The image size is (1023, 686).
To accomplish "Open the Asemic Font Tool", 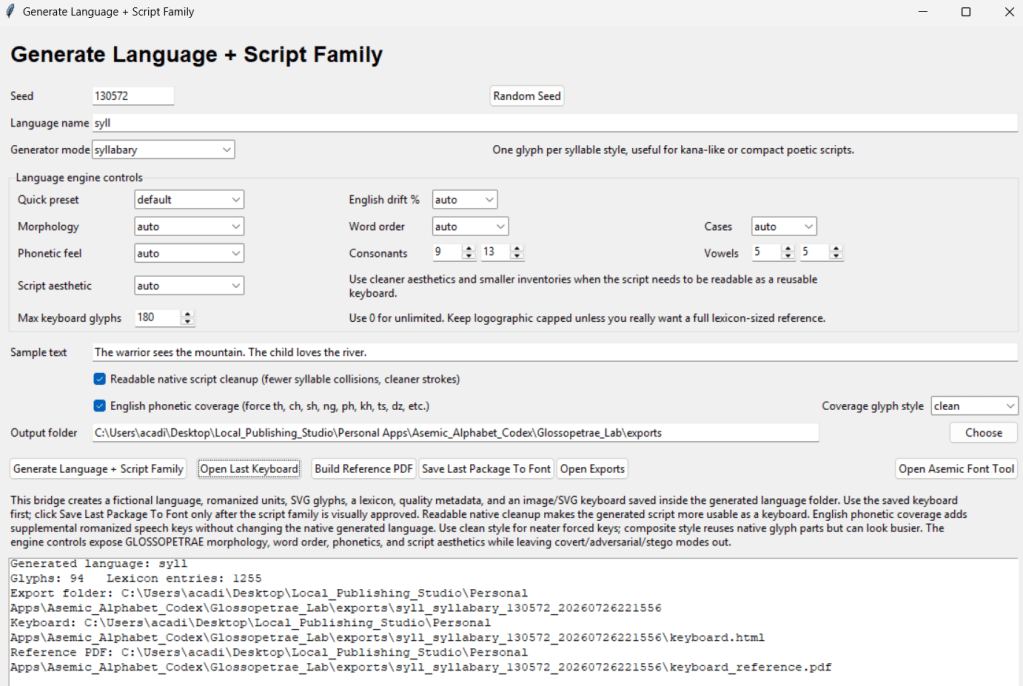I will coord(956,469).
